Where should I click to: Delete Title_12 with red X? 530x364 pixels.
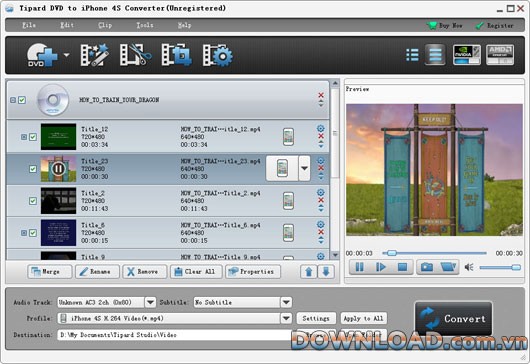(x=321, y=136)
